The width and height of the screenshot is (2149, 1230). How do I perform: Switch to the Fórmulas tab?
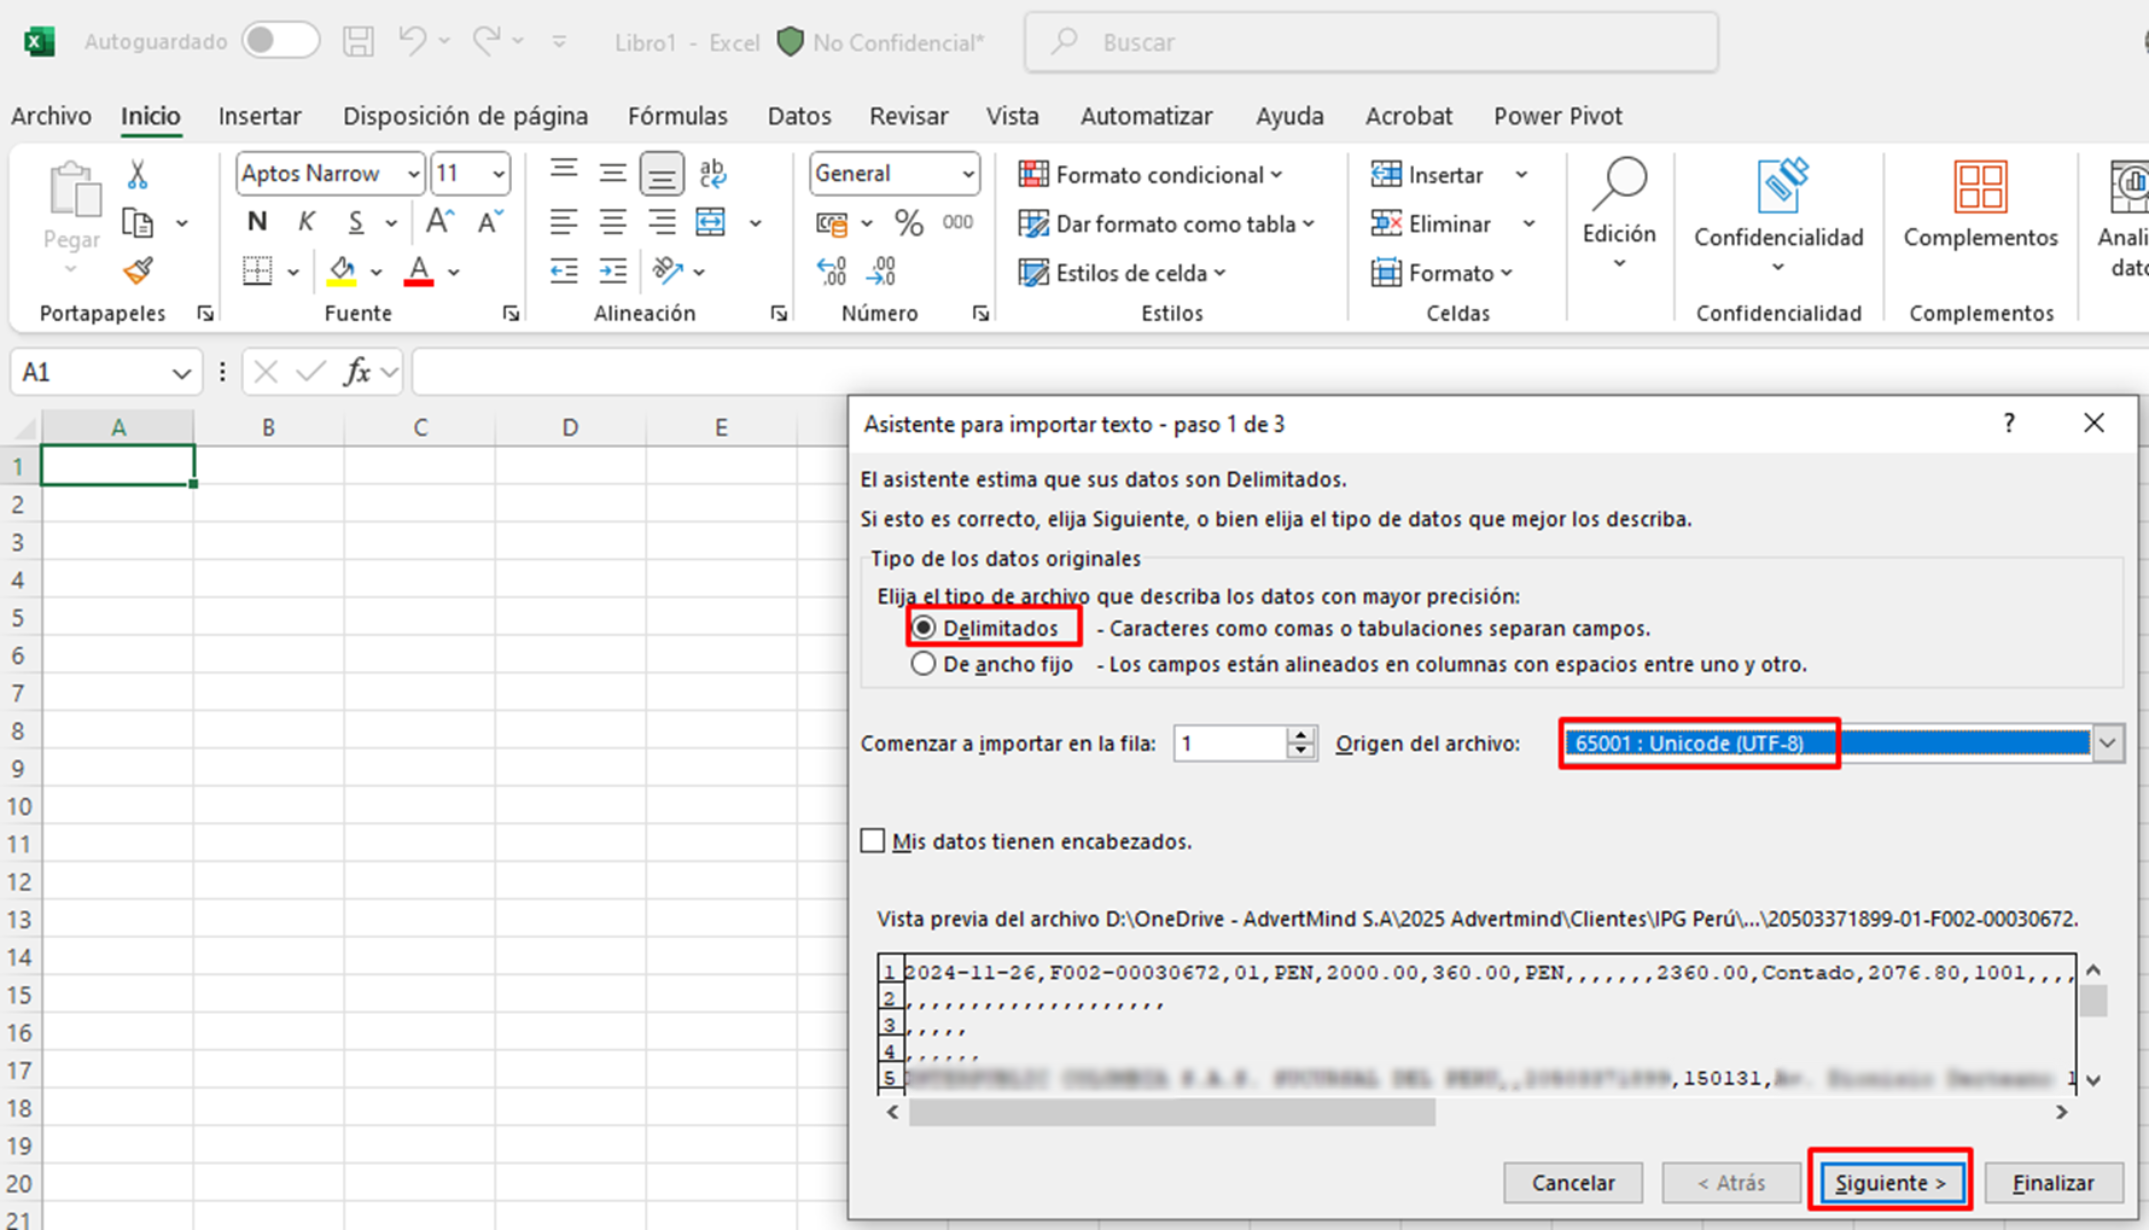[677, 116]
